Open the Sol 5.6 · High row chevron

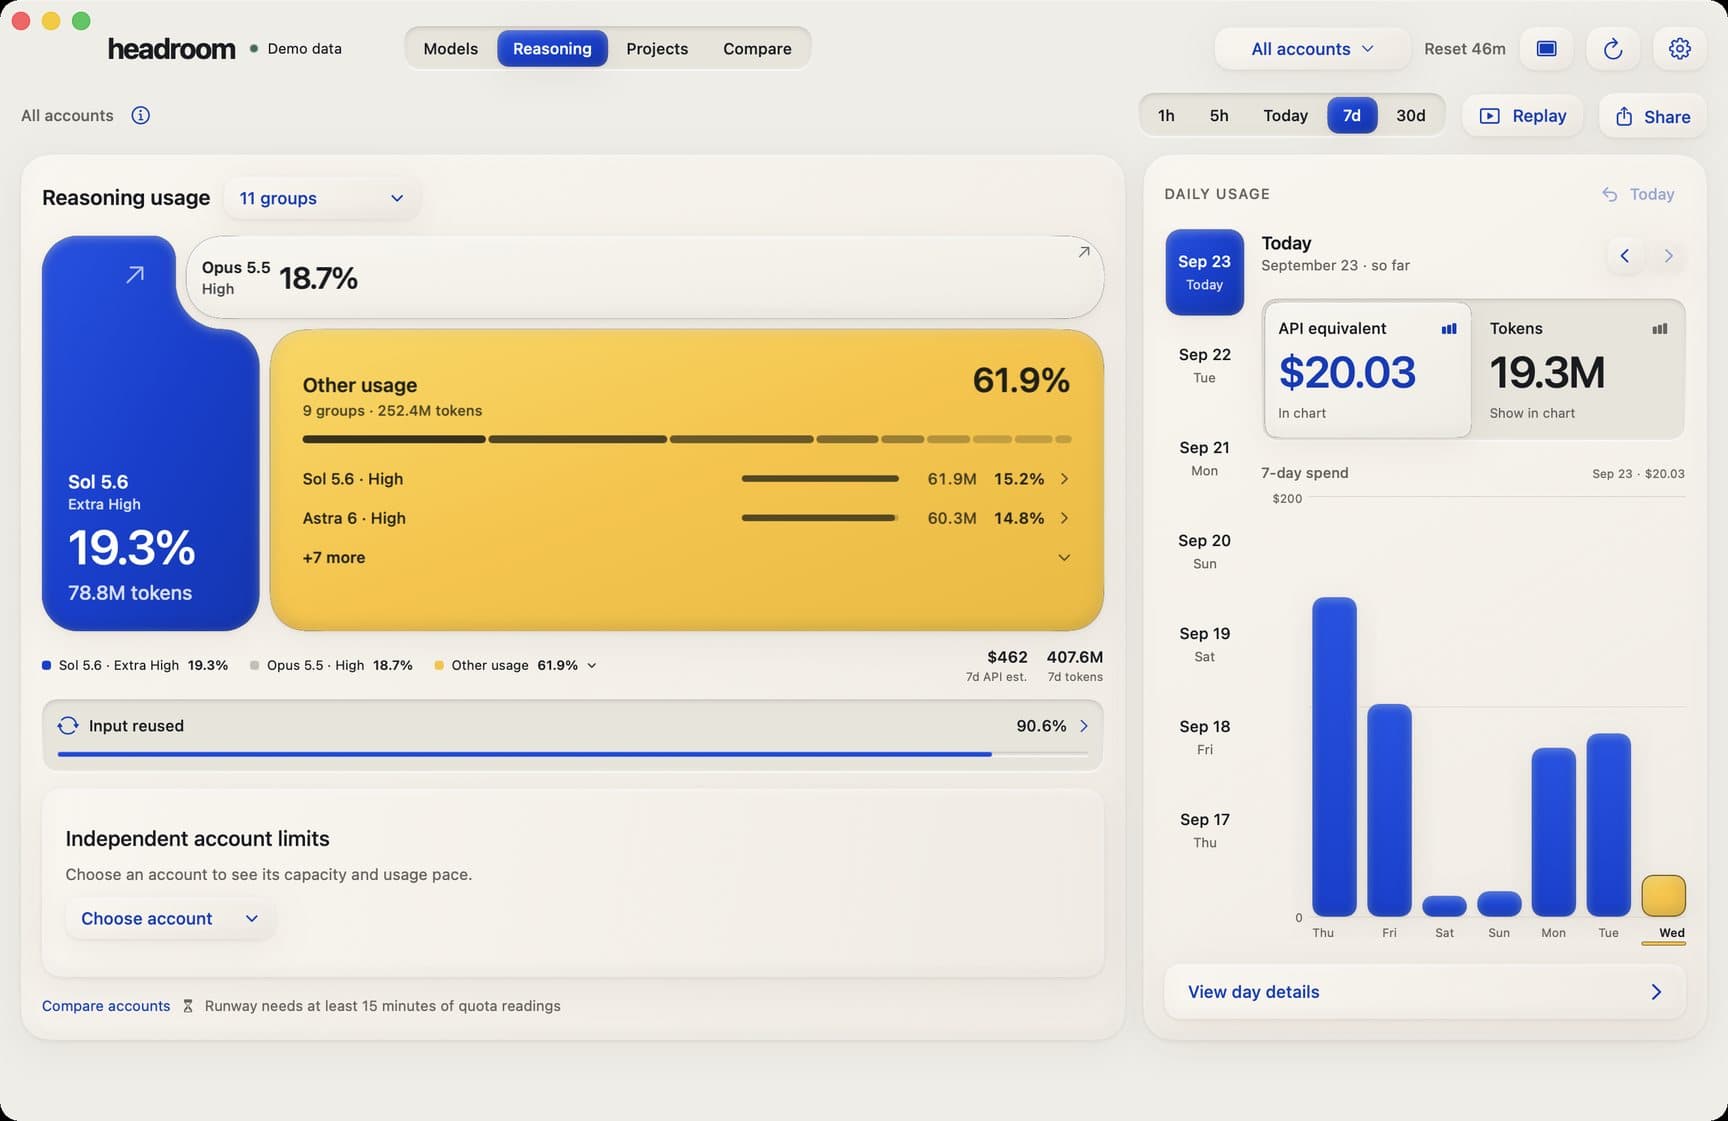1064,479
